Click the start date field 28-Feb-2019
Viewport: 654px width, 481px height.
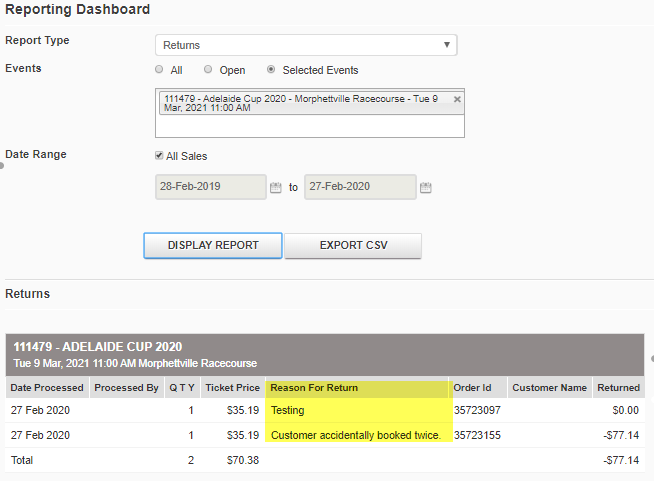(x=211, y=186)
